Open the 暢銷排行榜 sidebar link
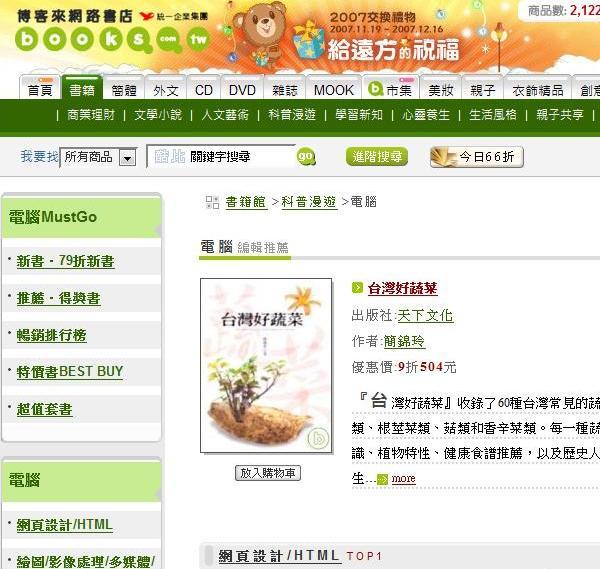The image size is (600, 569). coord(52,335)
